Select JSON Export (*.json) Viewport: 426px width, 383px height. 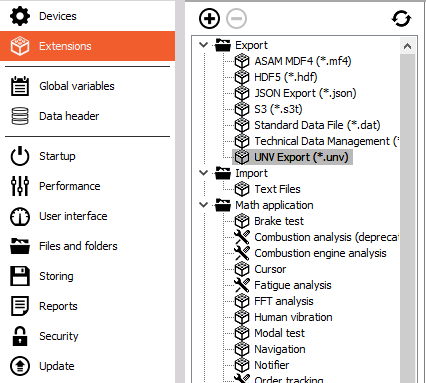tap(305, 93)
